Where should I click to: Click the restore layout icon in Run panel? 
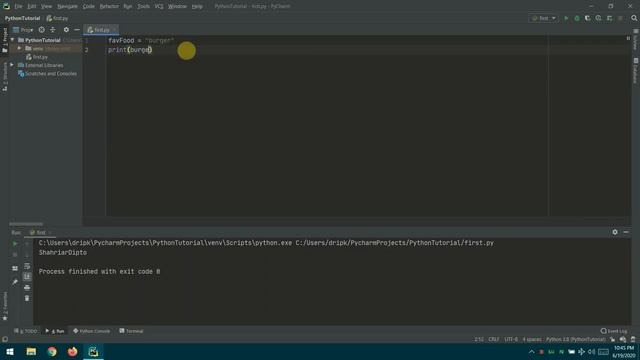point(15,268)
